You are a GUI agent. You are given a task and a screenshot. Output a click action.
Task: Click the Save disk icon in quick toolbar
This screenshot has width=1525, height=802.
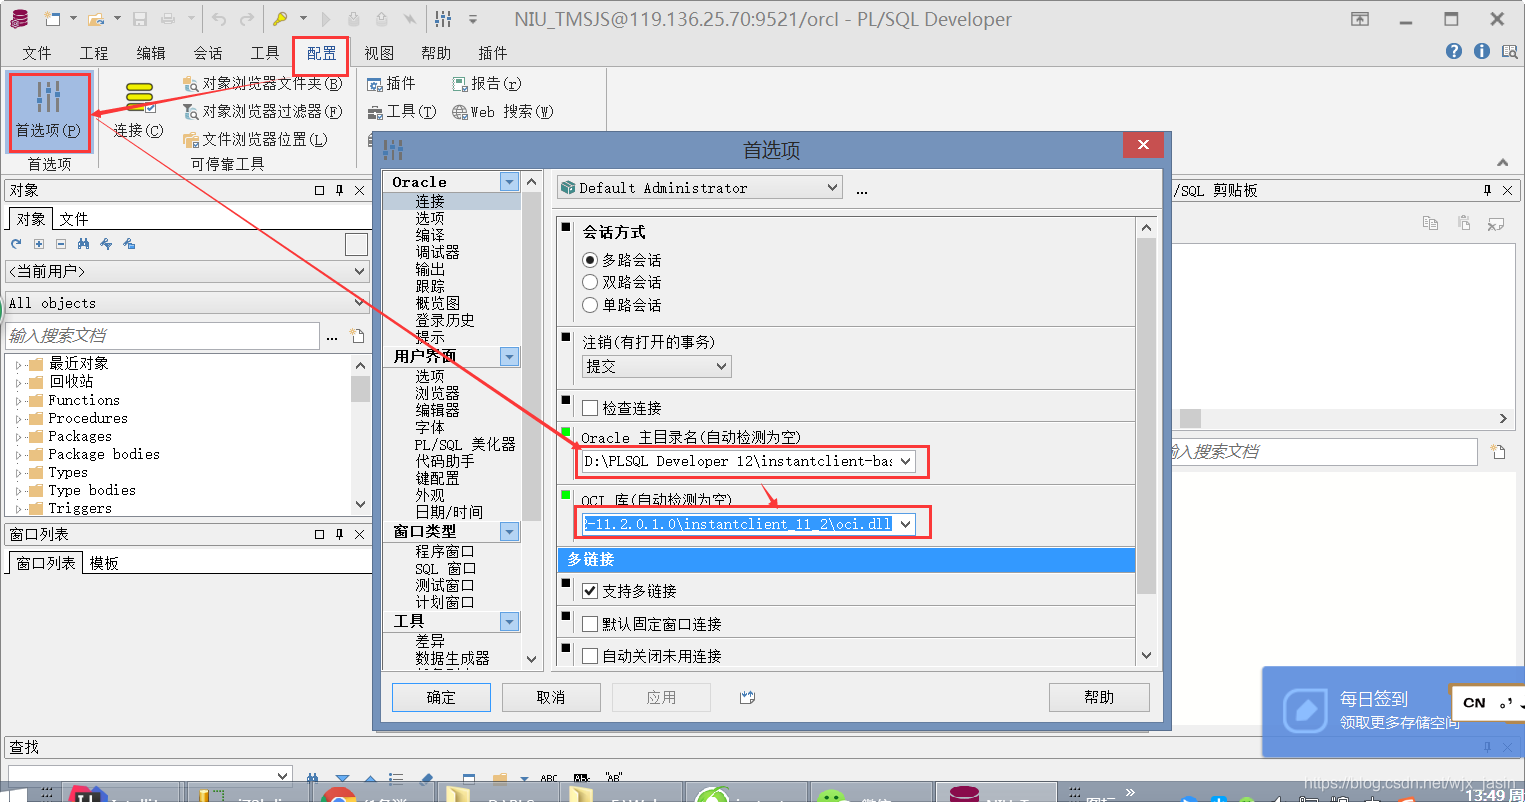pyautogui.click(x=140, y=19)
